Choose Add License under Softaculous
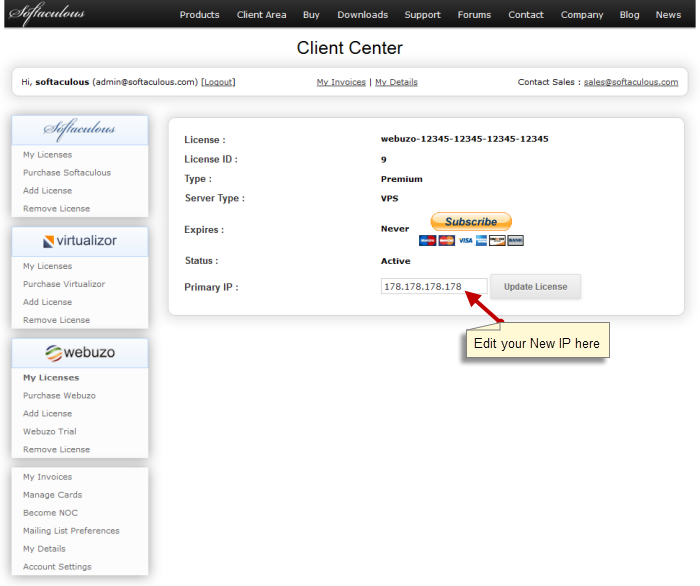 (x=47, y=191)
